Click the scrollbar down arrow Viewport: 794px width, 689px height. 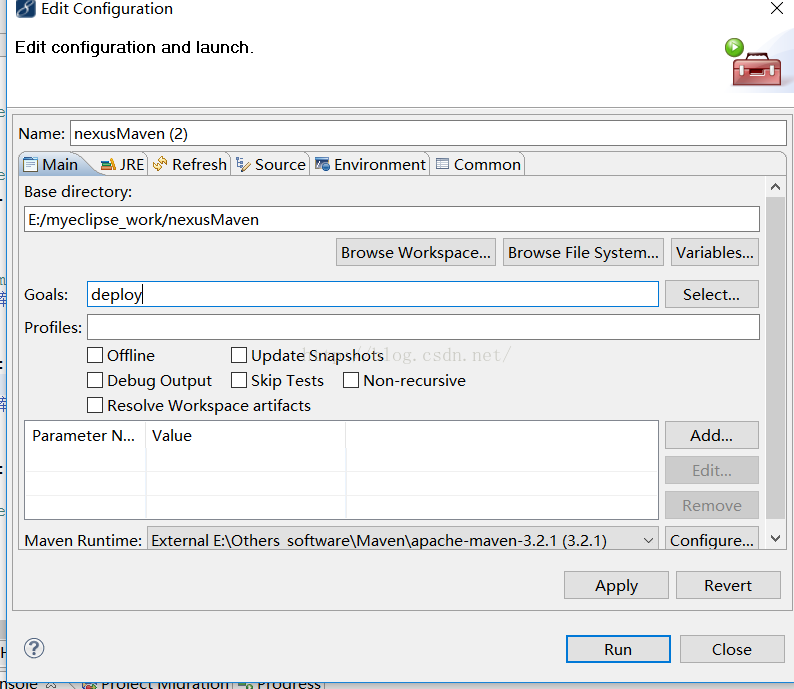[775, 538]
